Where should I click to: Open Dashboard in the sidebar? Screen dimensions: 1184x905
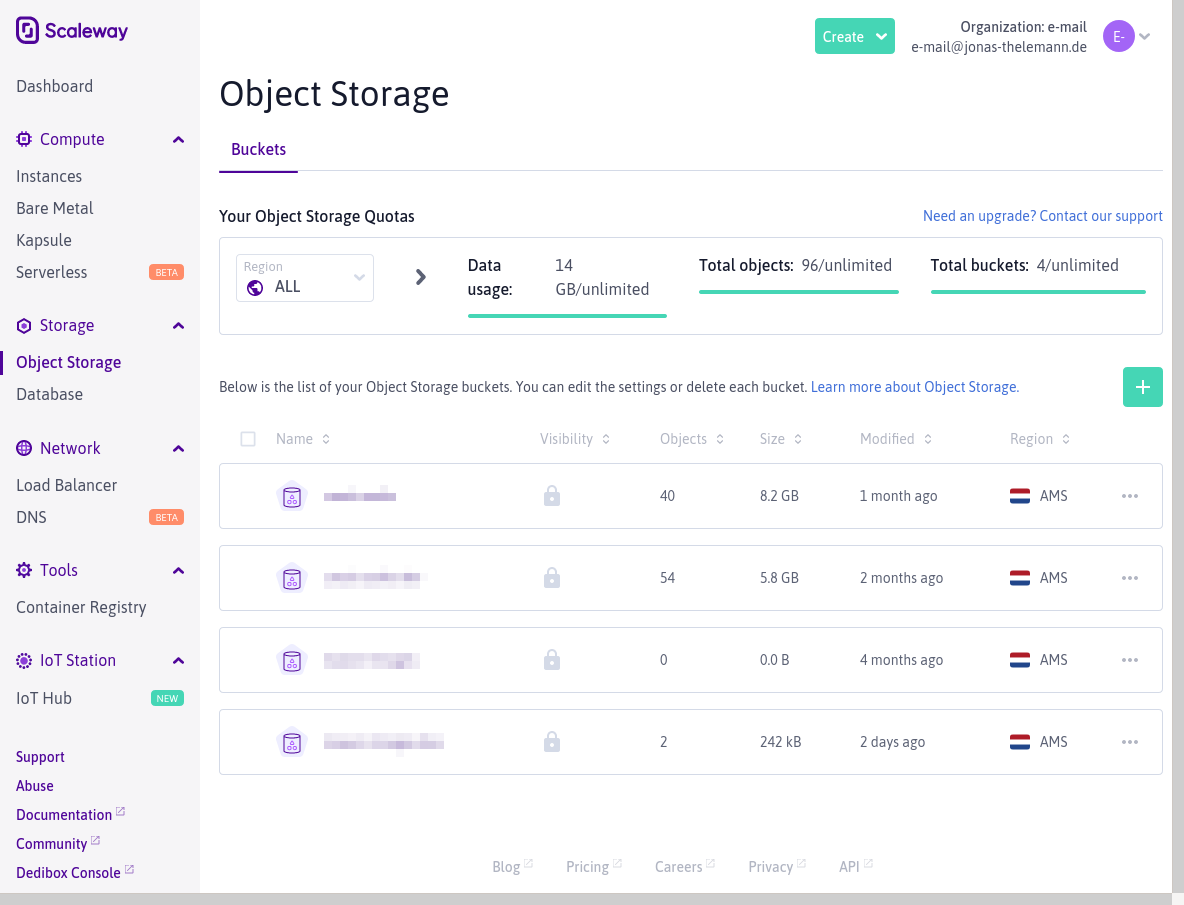(x=54, y=86)
